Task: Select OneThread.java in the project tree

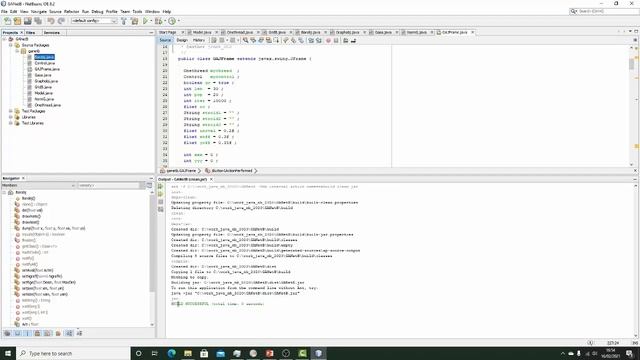Action: coord(47,105)
